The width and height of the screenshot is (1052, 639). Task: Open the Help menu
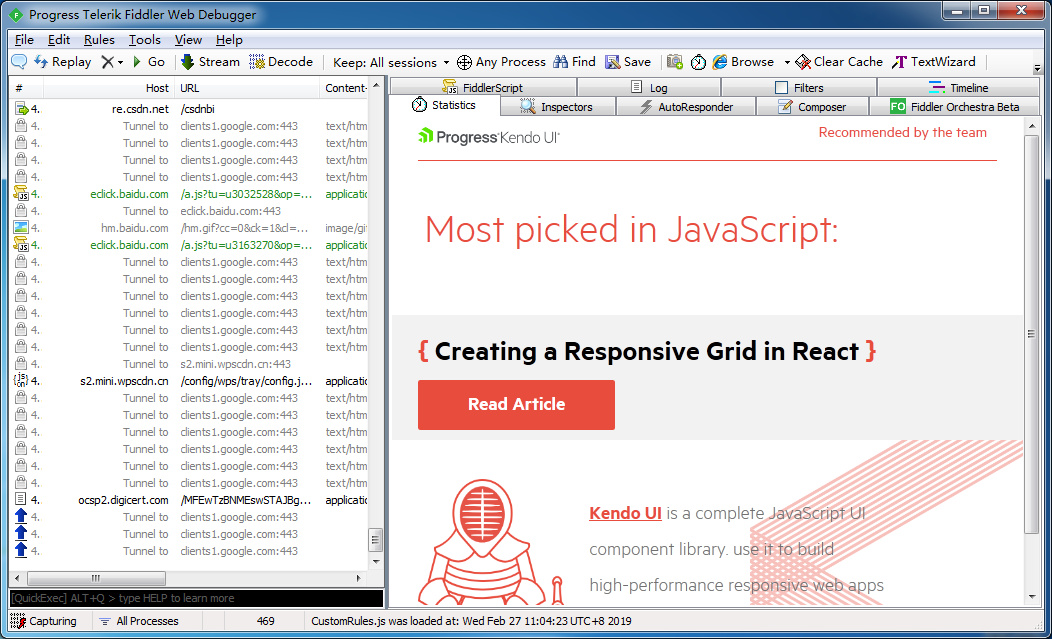coord(229,40)
